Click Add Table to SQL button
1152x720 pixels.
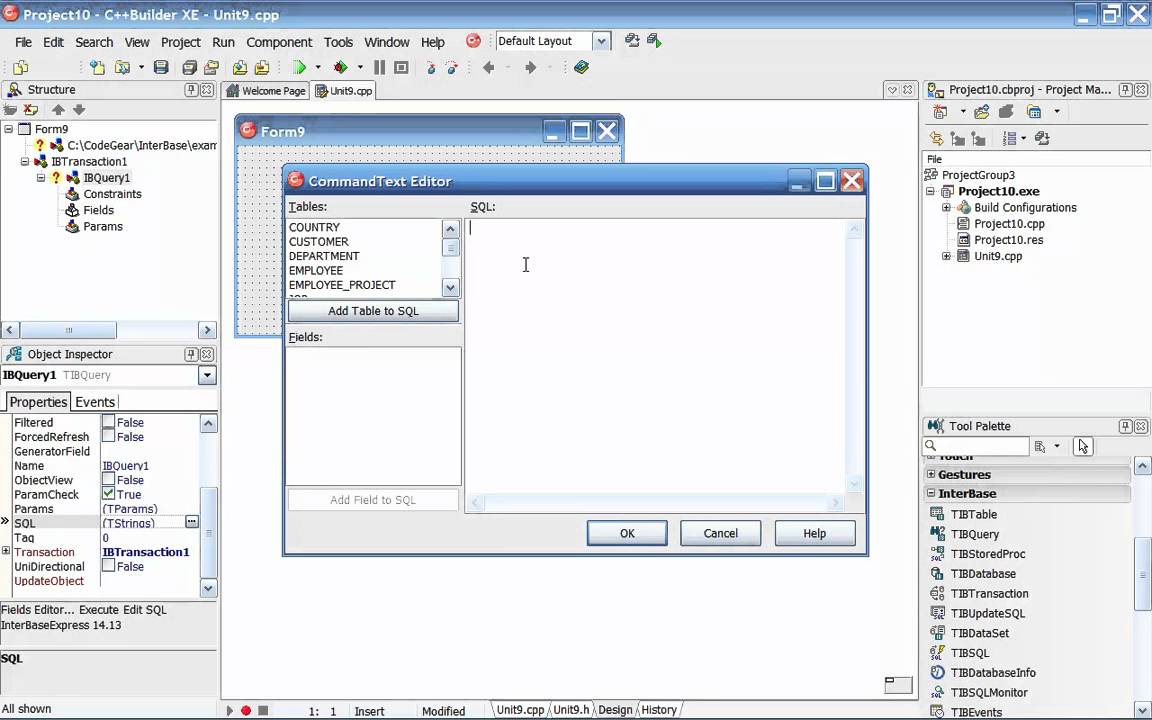tap(373, 311)
